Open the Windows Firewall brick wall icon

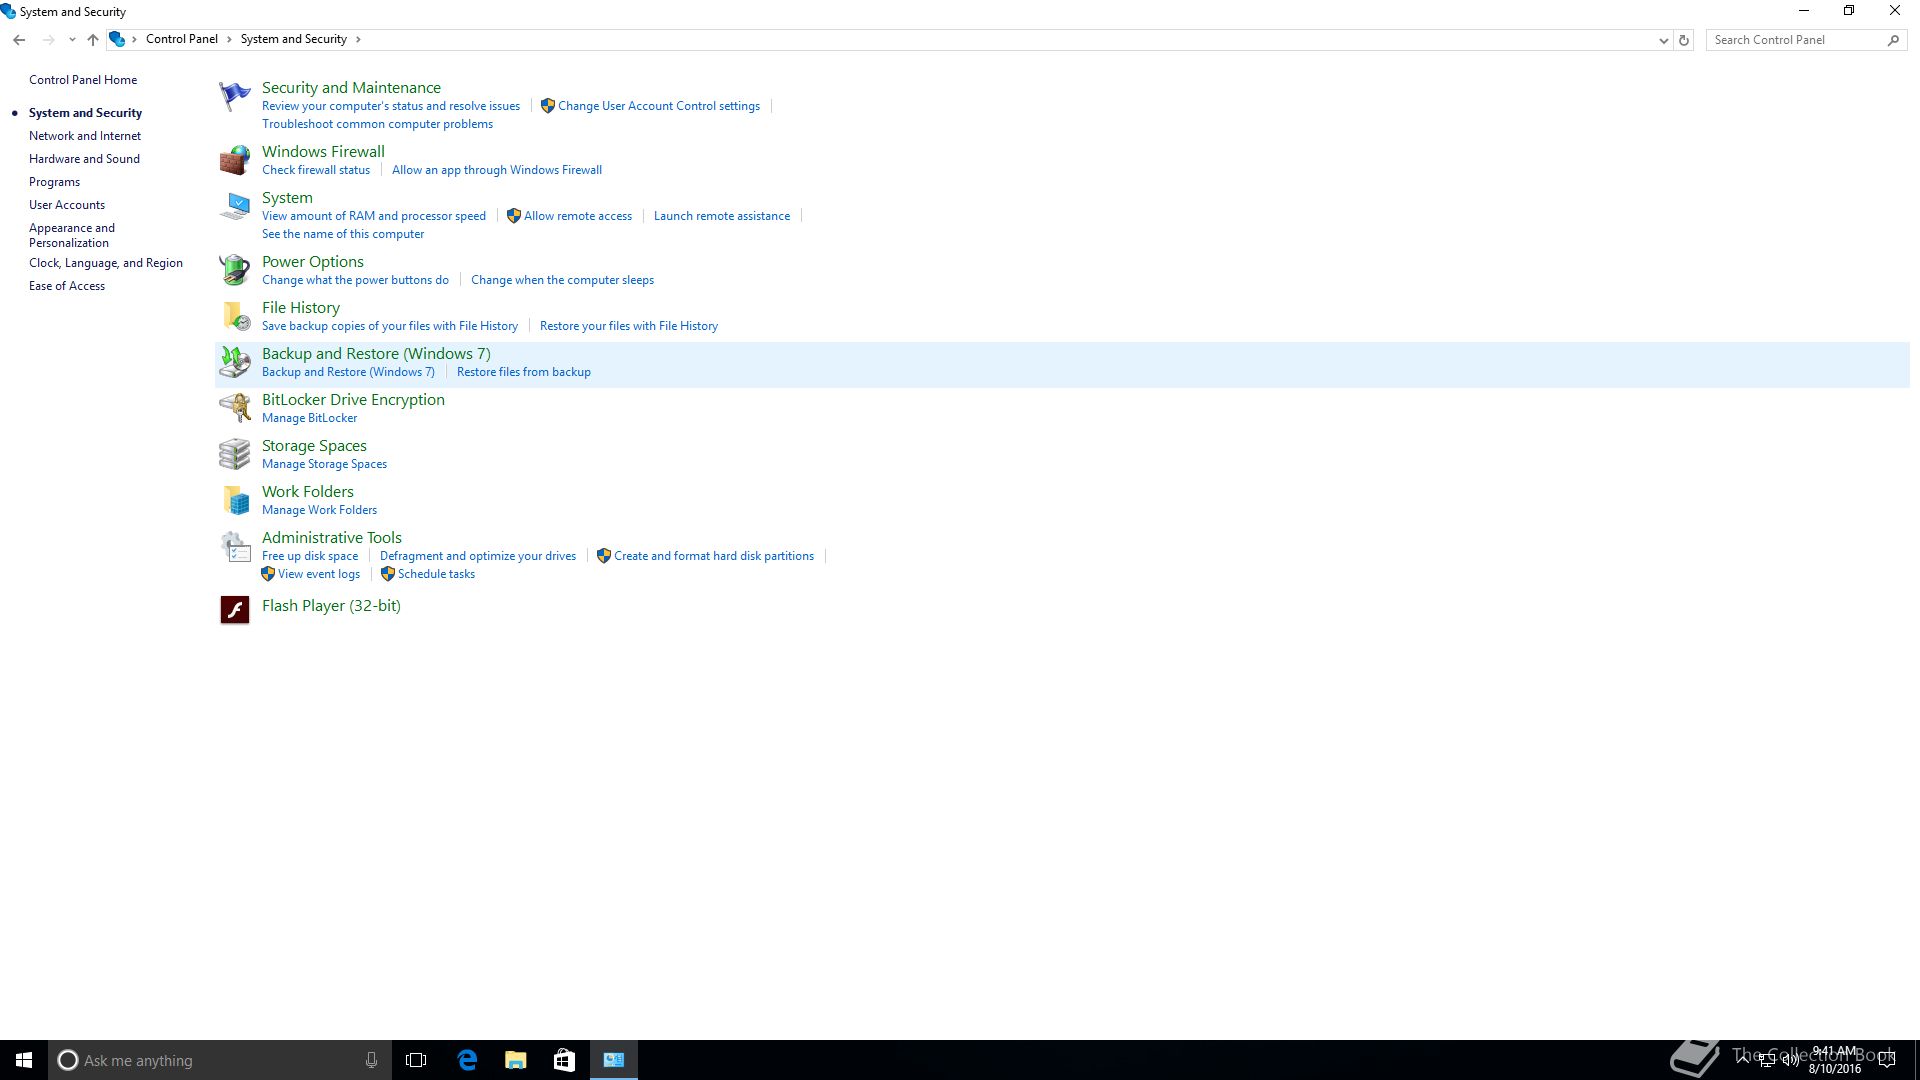[235, 160]
